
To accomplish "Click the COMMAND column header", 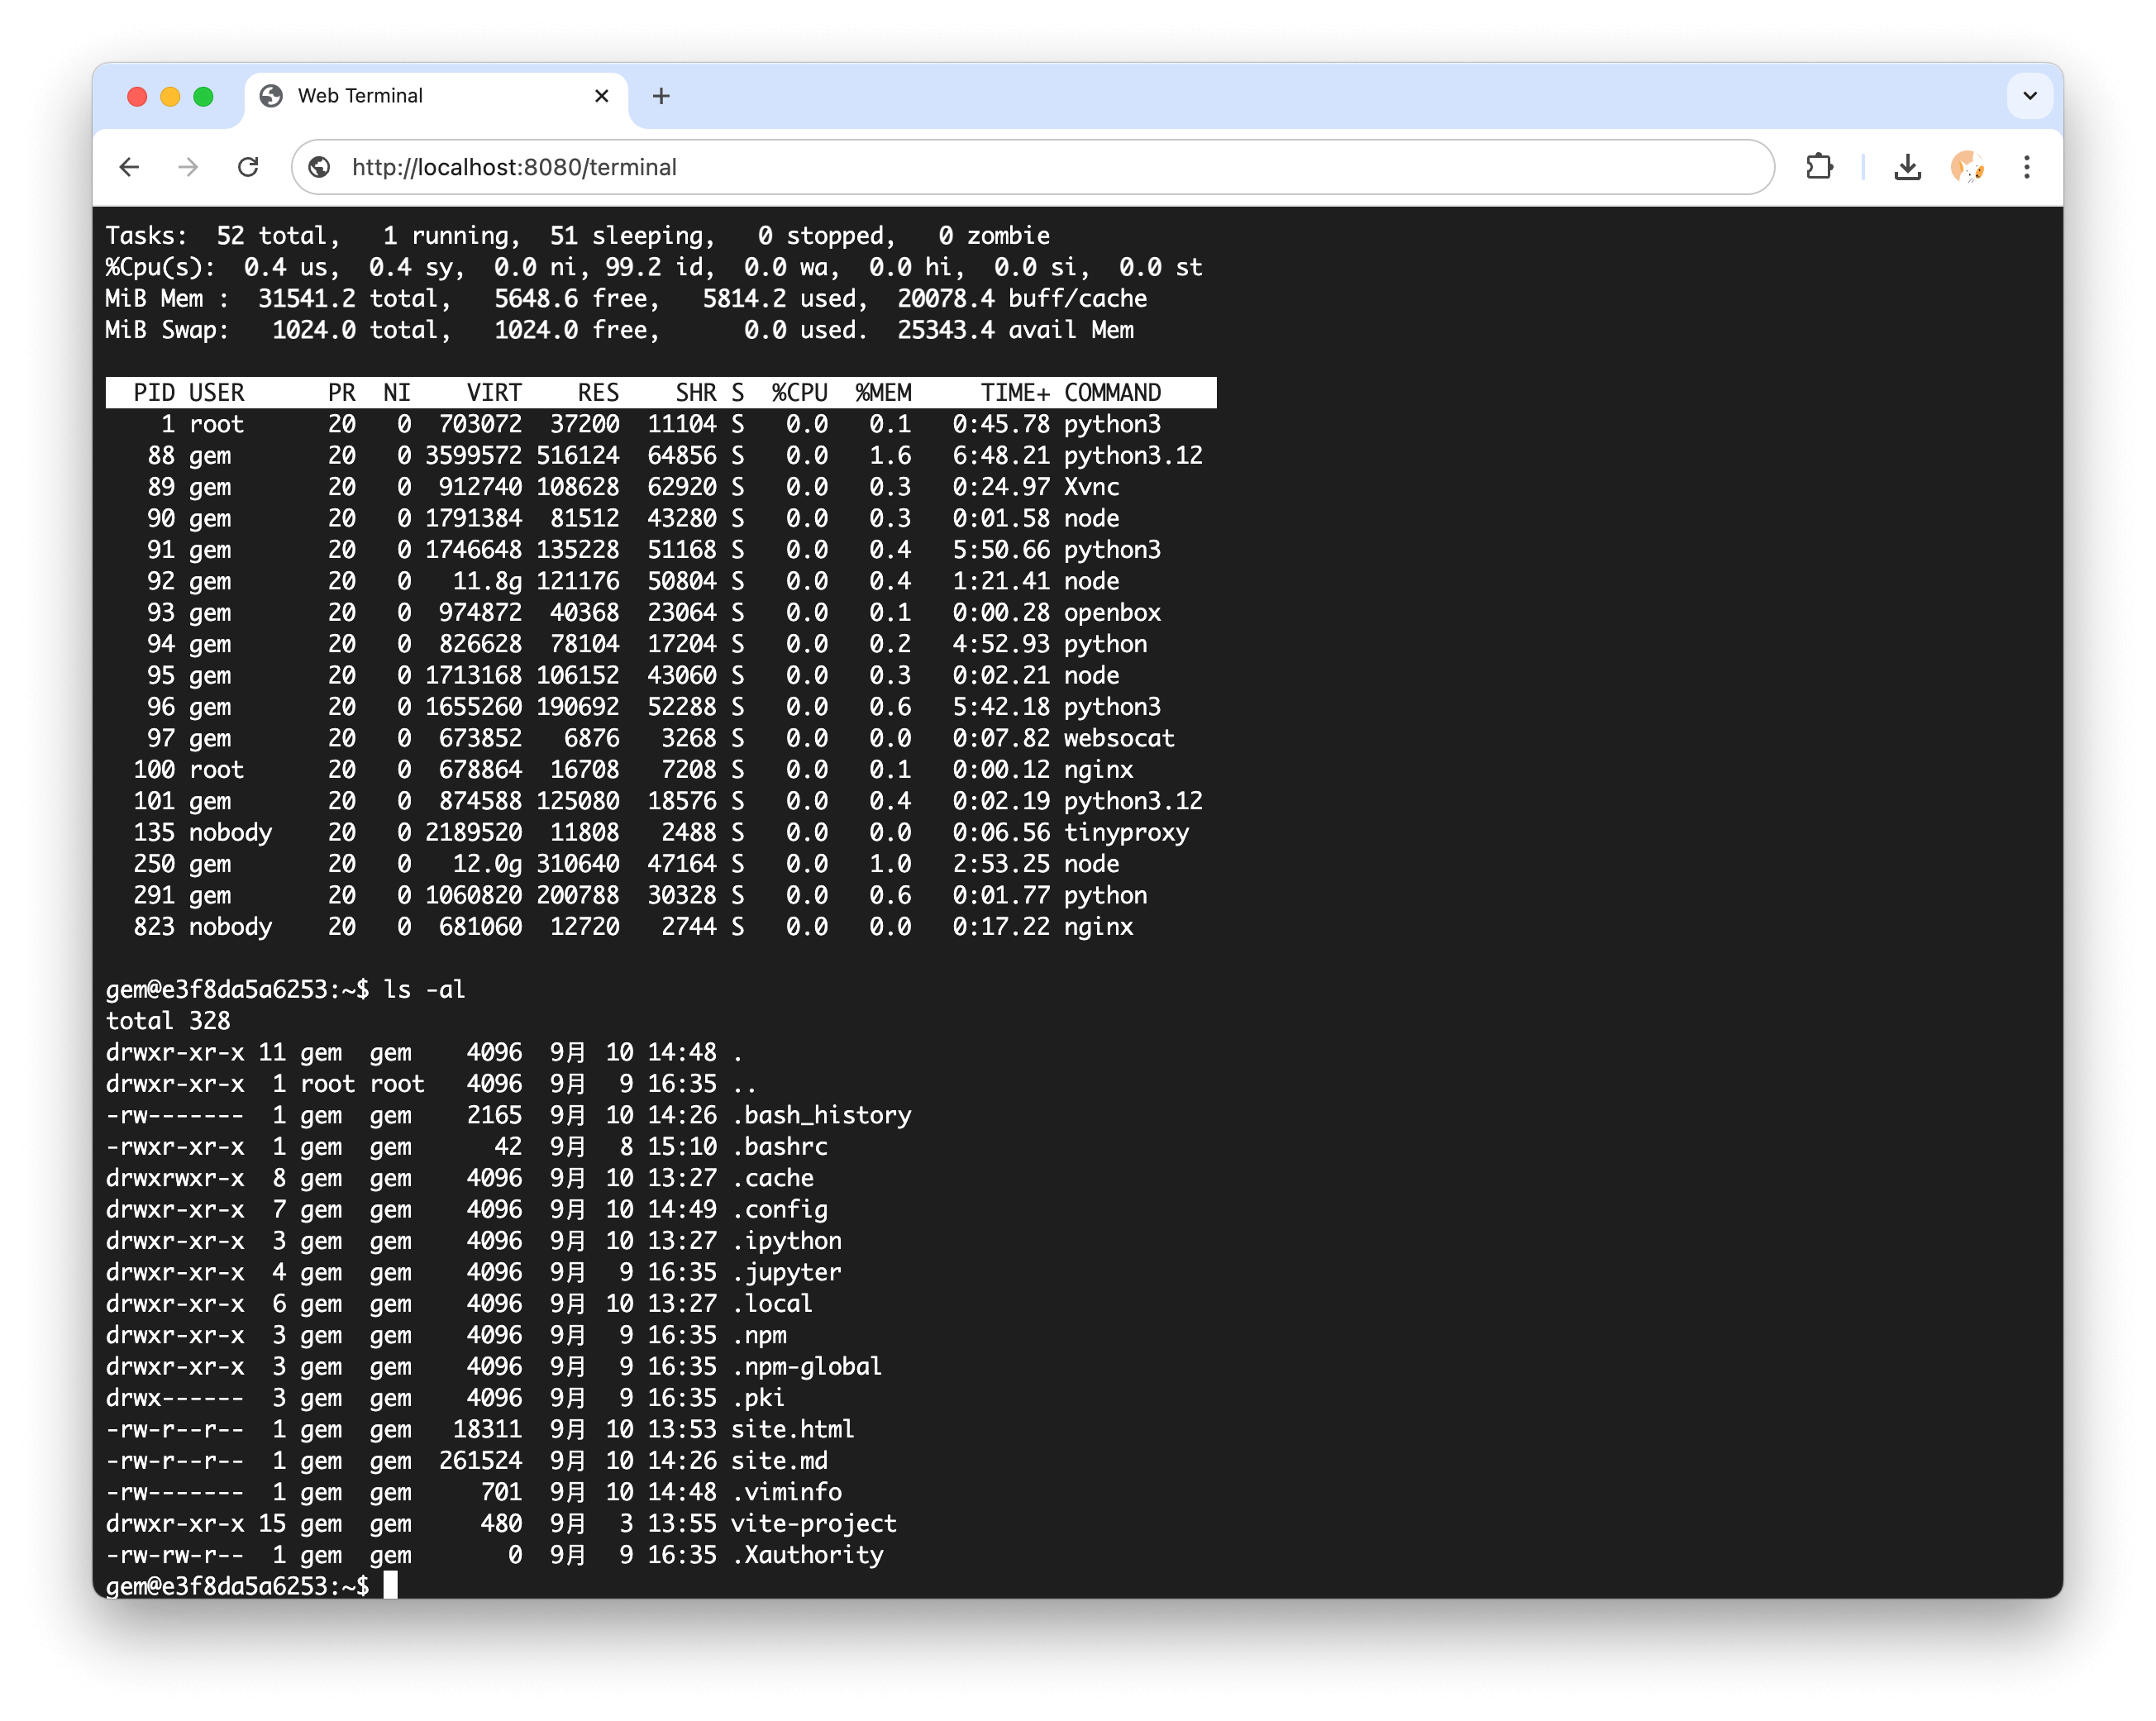I will pos(1112,393).
